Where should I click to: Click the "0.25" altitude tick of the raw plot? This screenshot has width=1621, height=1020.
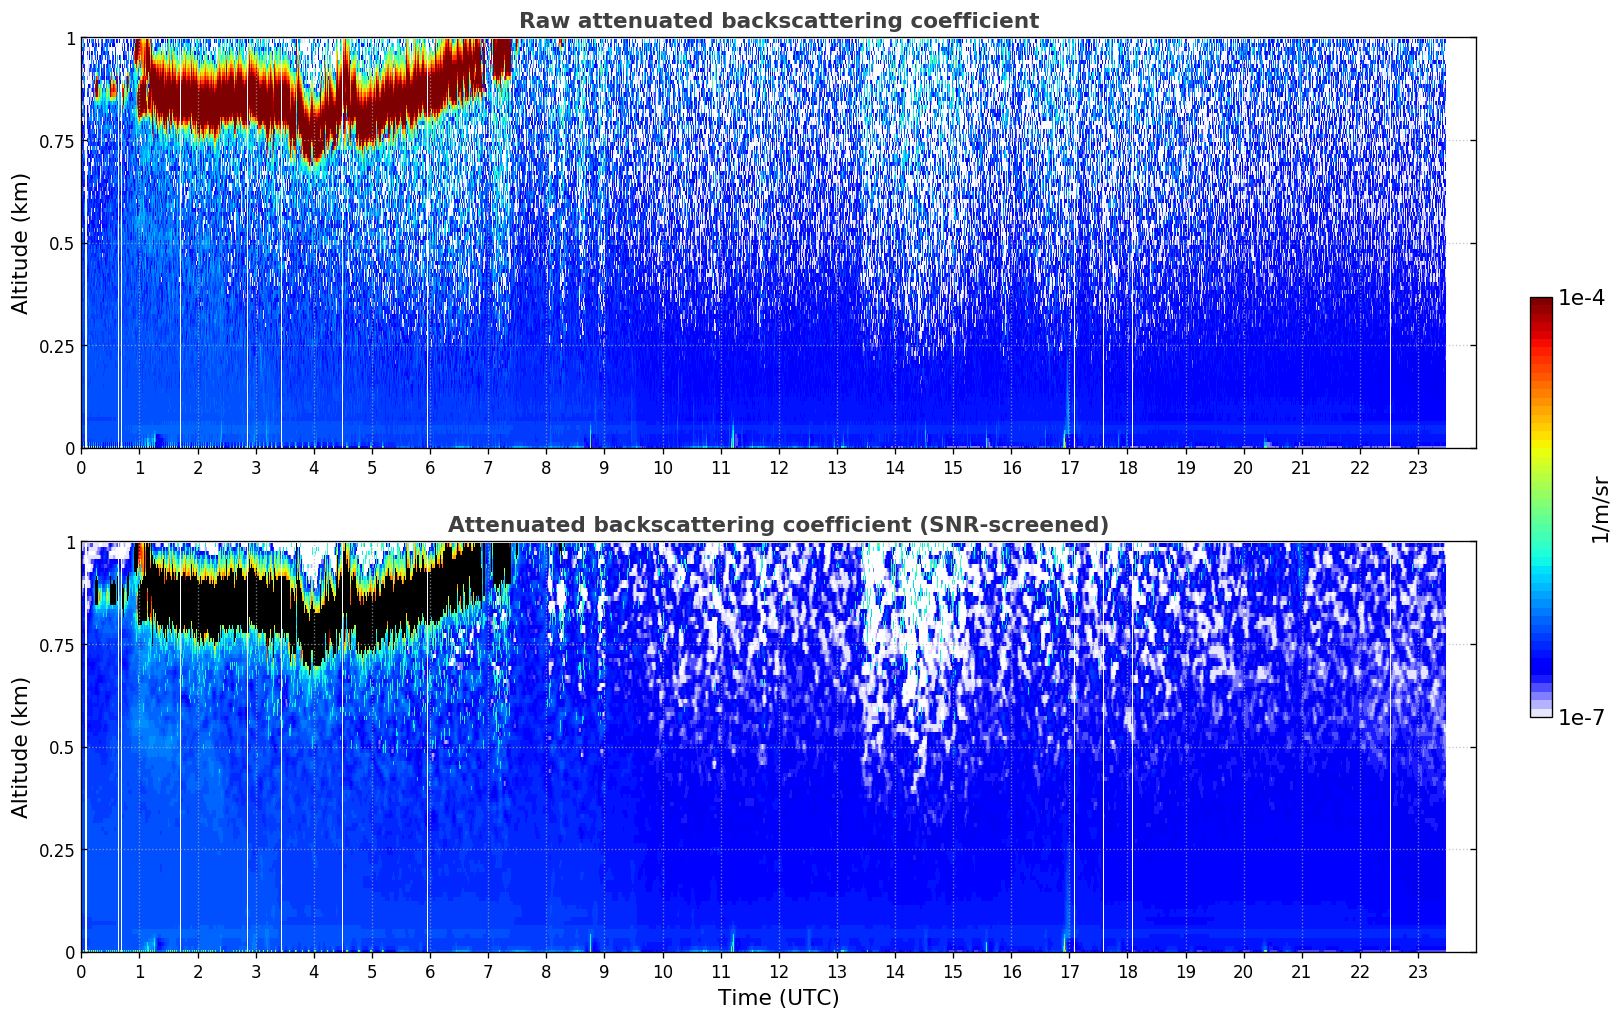coord(58,346)
